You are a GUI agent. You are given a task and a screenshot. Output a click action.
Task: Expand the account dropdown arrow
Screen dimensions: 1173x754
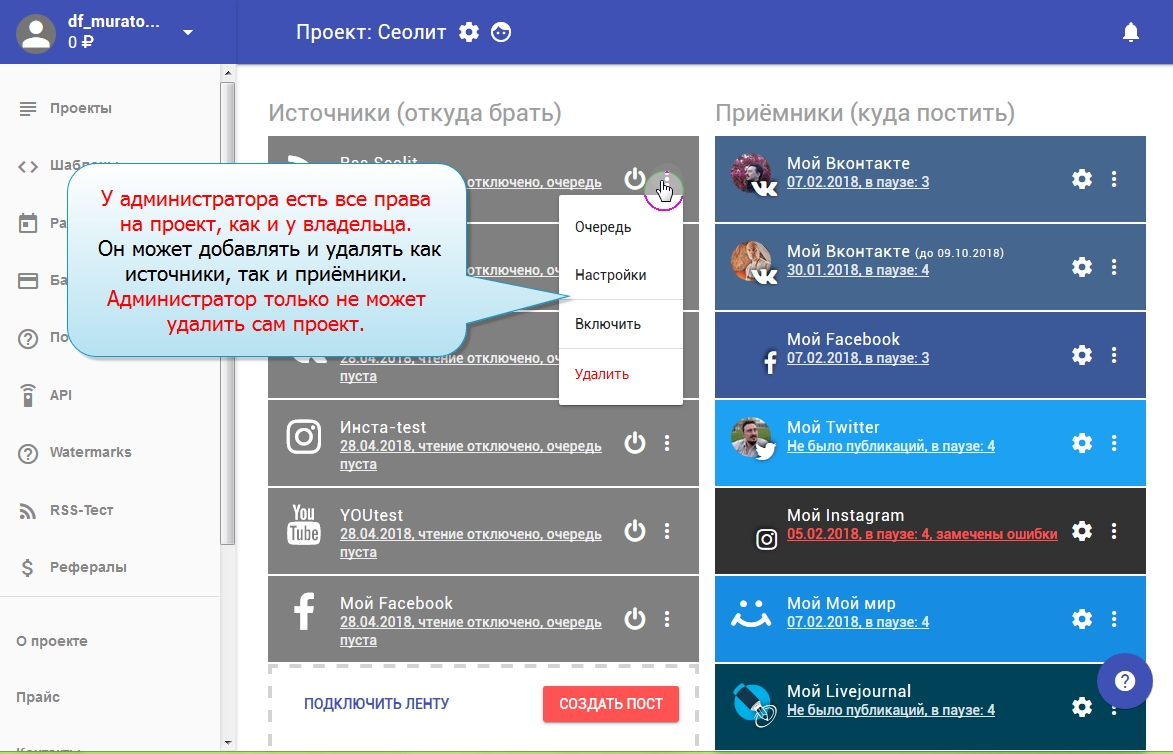188,32
